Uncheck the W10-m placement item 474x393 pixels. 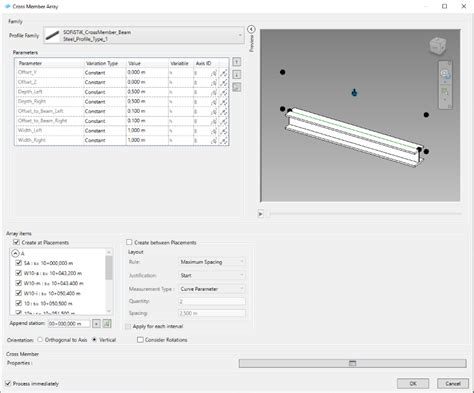click(x=19, y=283)
